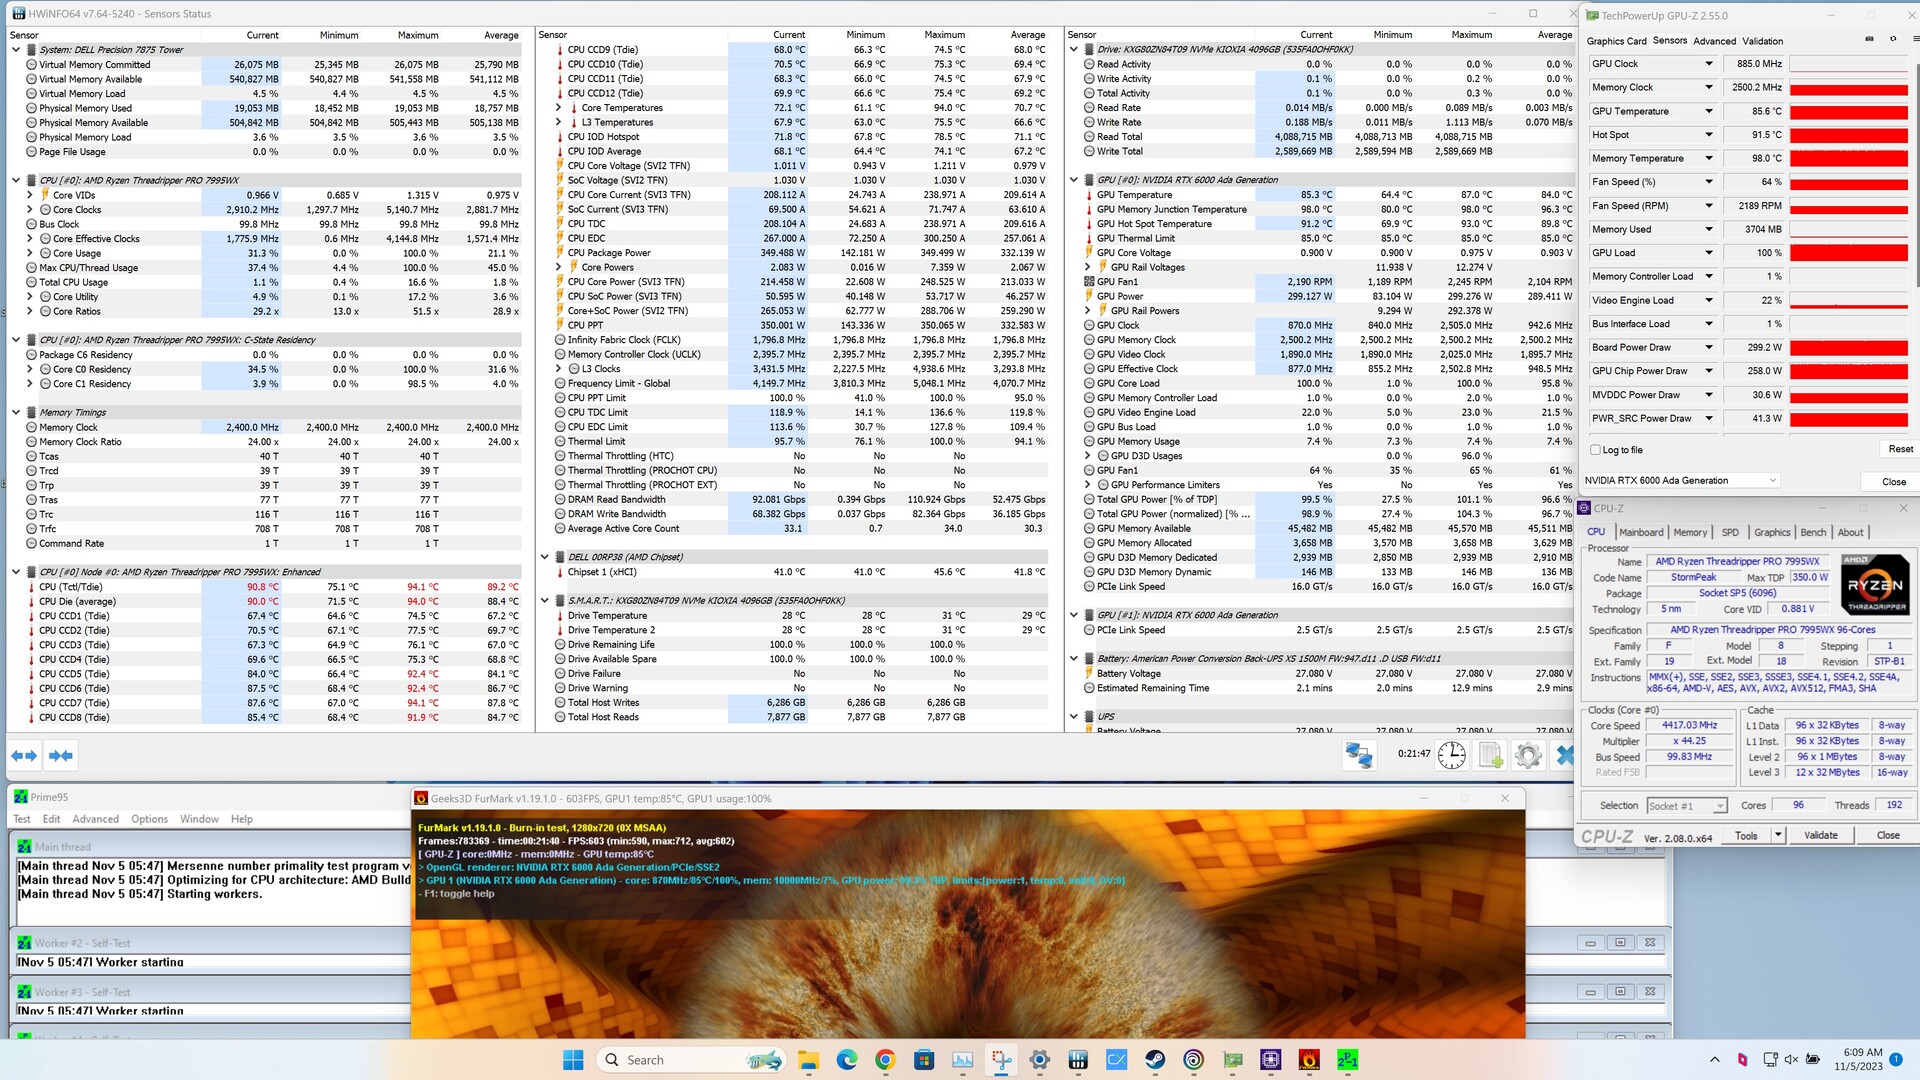Switch to the Advanced tab in GPU-Z
Image resolution: width=1920 pixels, height=1080 pixels.
pos(1714,41)
